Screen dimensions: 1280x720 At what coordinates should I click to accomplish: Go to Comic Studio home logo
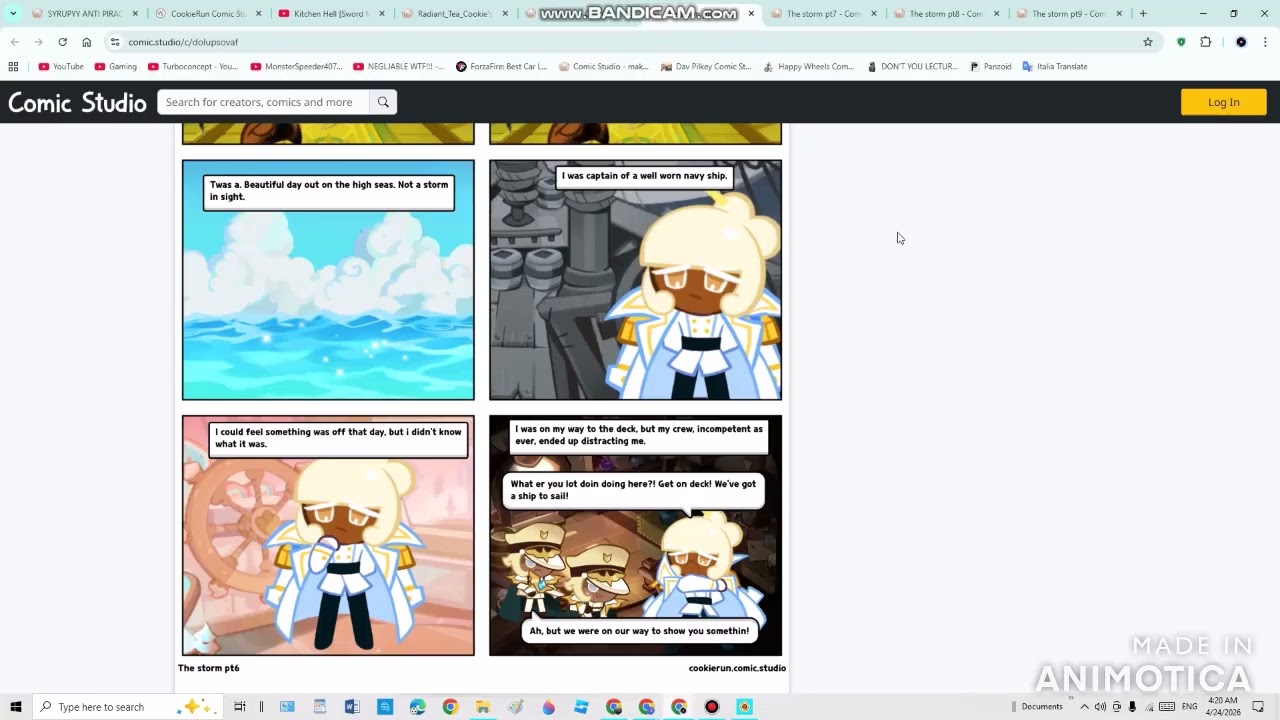(x=77, y=102)
